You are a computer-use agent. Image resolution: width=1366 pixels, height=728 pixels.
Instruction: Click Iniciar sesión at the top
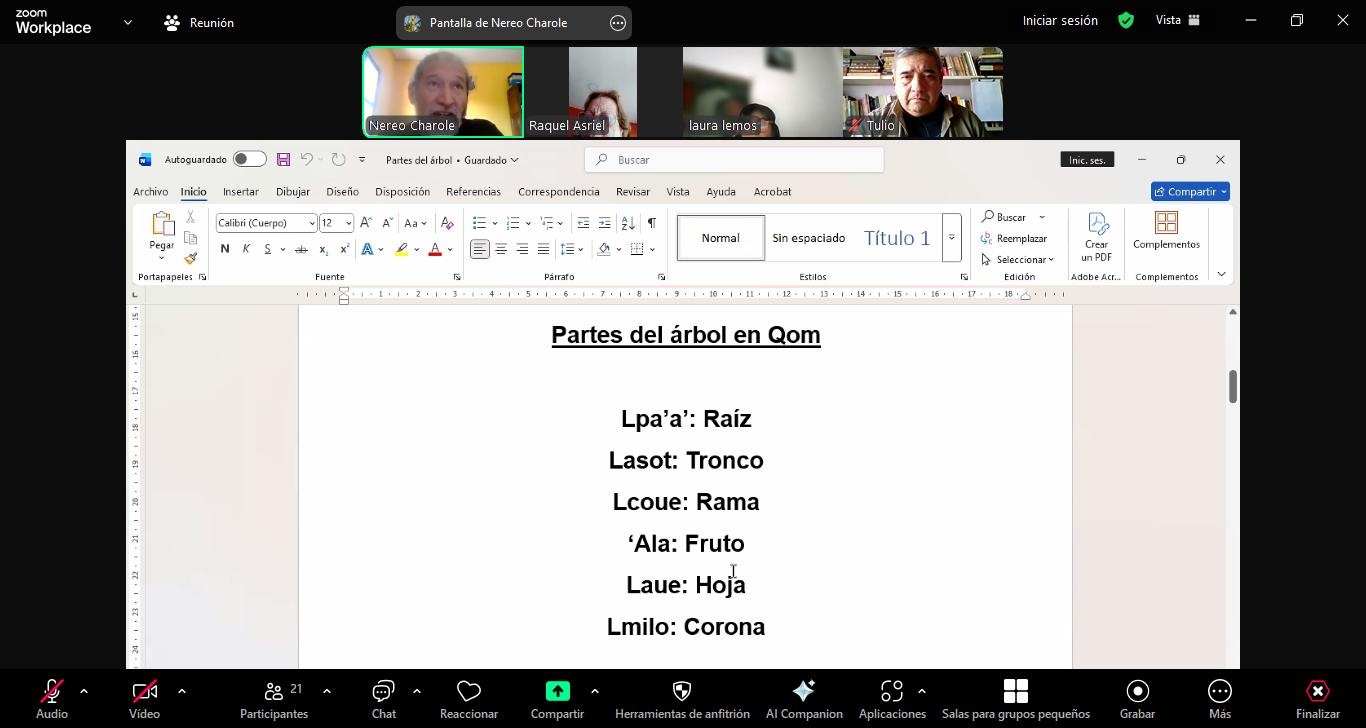[1060, 20]
